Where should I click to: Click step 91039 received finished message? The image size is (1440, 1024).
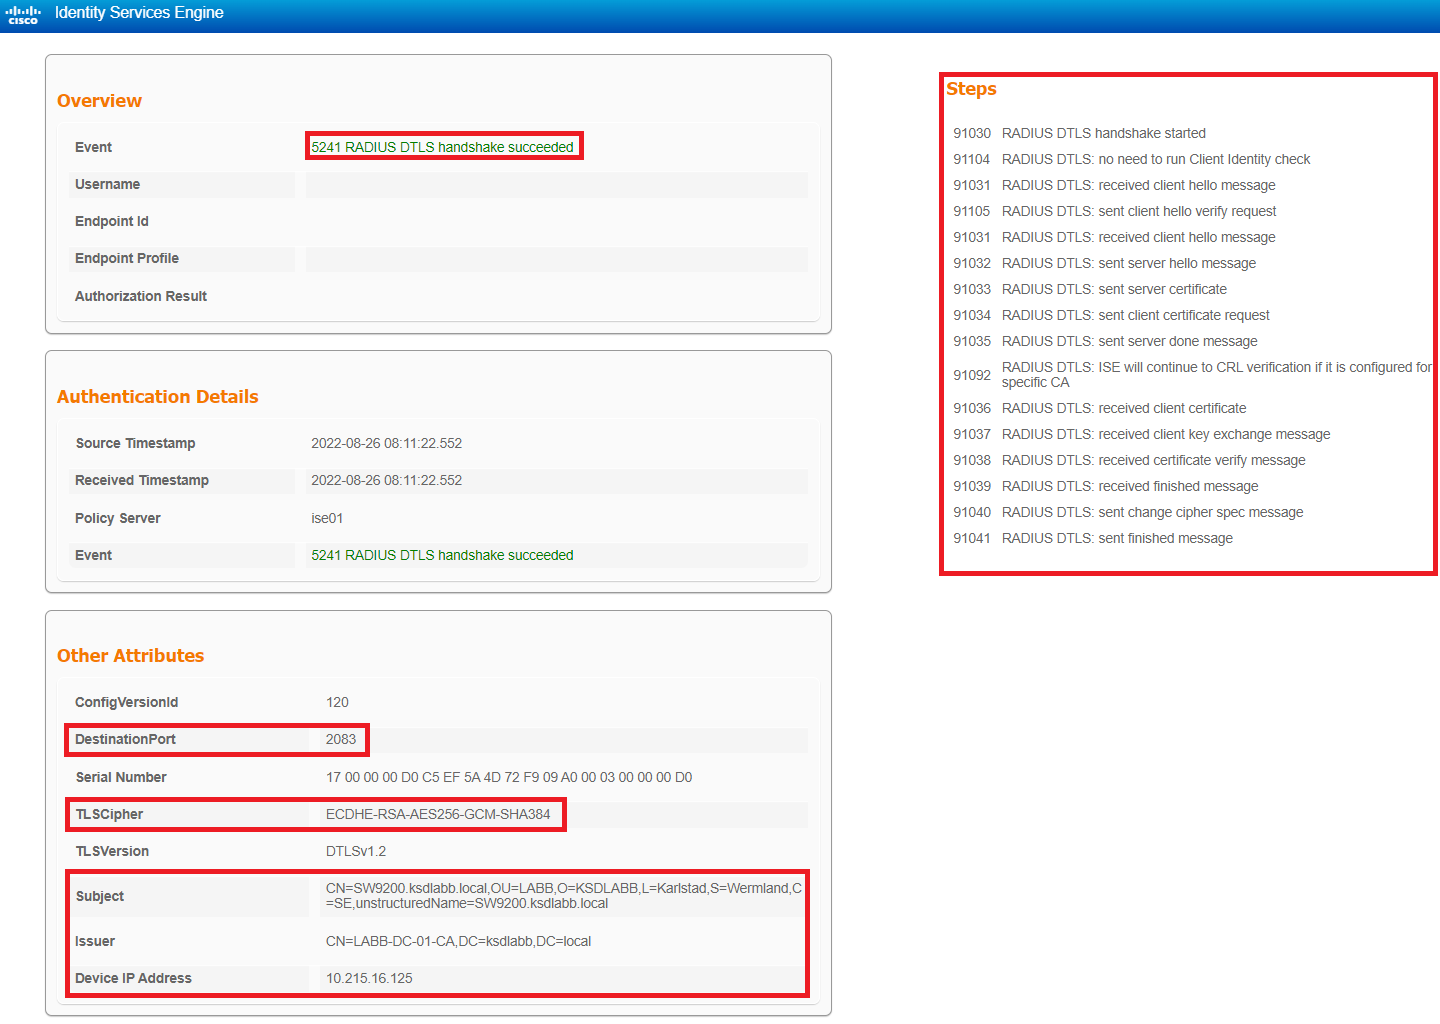pos(1105,486)
